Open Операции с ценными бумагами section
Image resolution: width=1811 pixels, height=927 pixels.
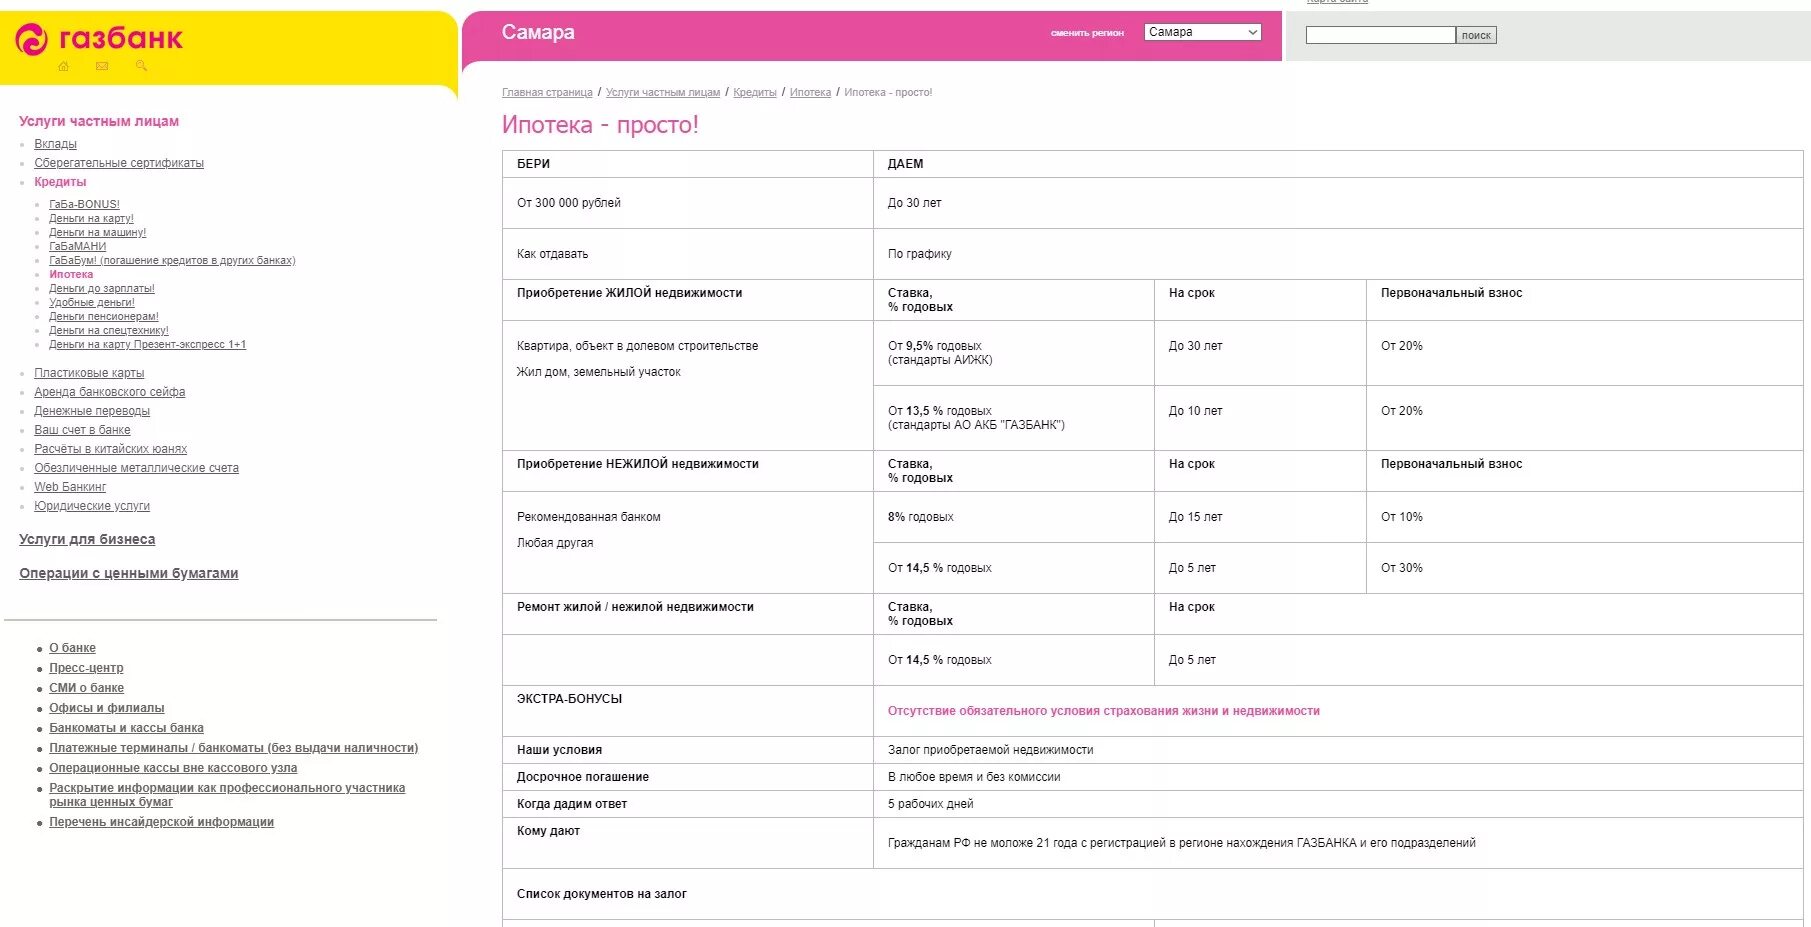129,573
